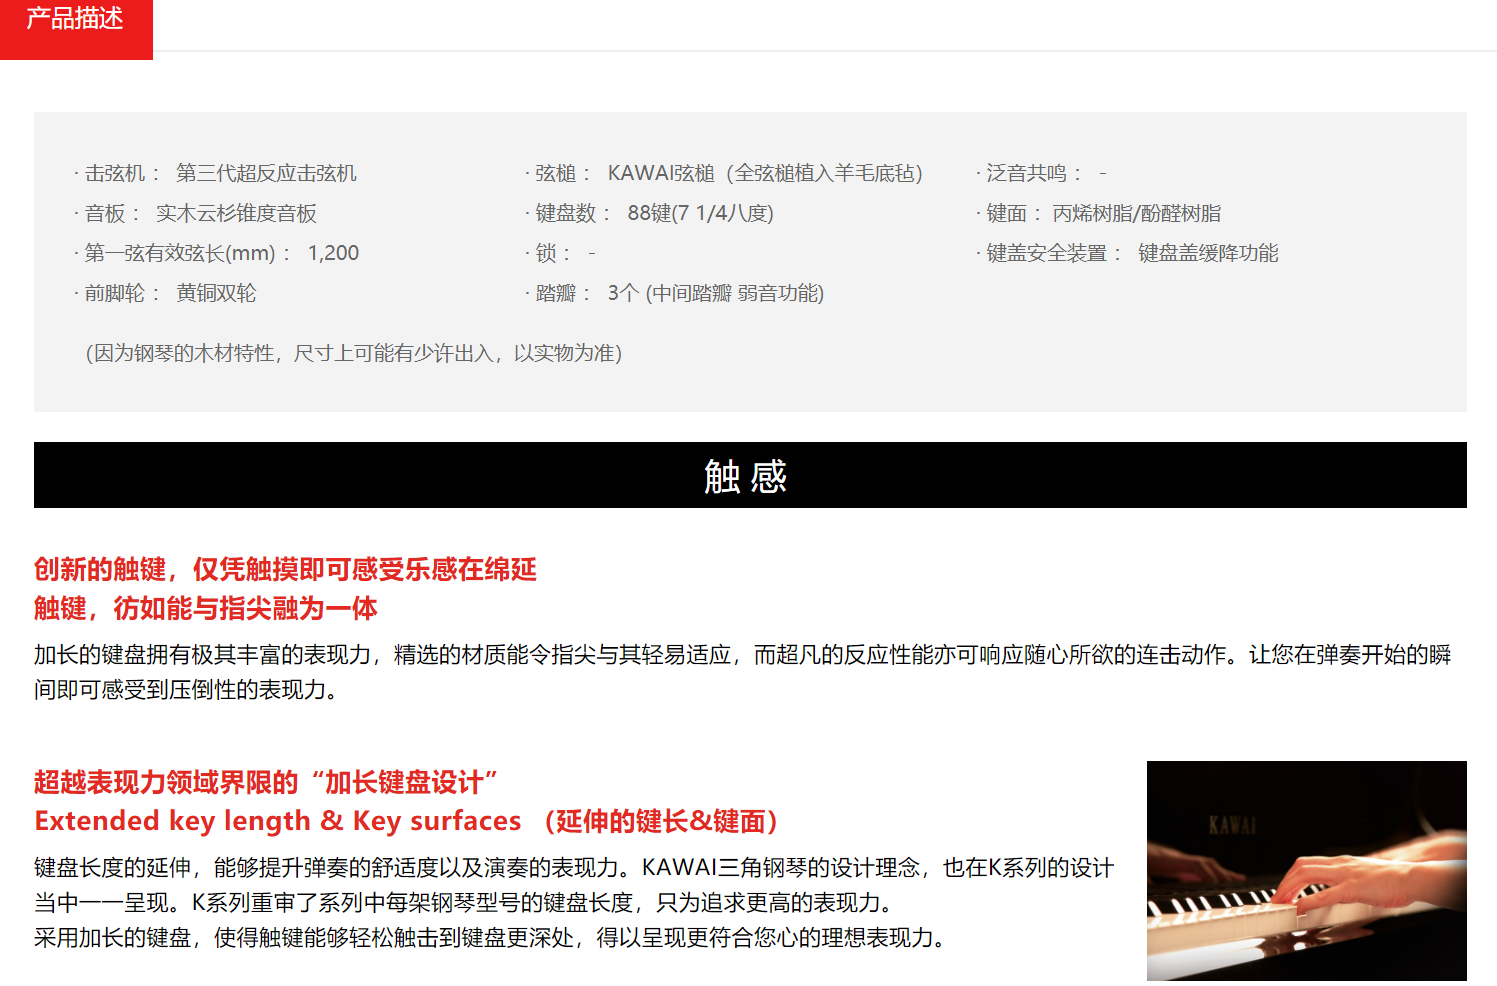Click the 锁 spec entry
1497x986 pixels.
click(x=561, y=253)
